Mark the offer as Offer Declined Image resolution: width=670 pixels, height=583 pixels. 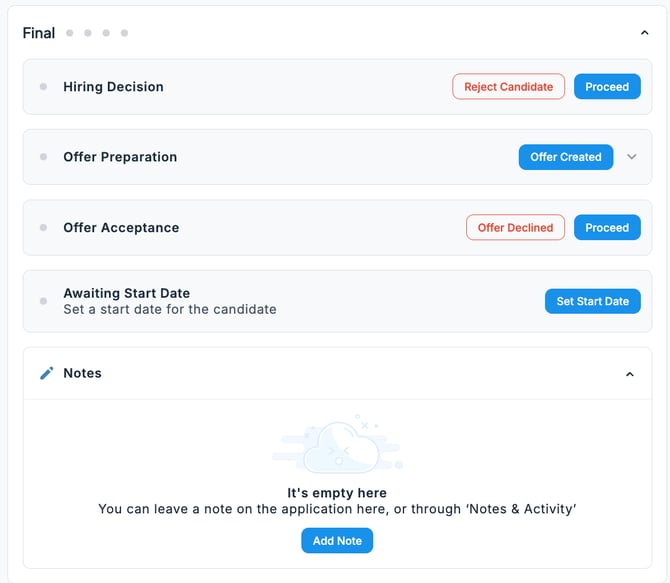point(515,228)
